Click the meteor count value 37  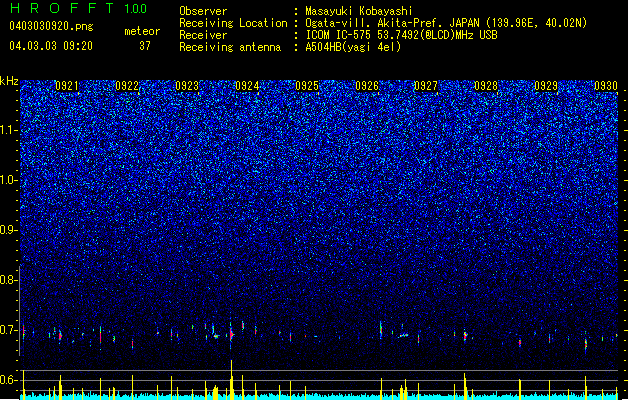pos(145,46)
